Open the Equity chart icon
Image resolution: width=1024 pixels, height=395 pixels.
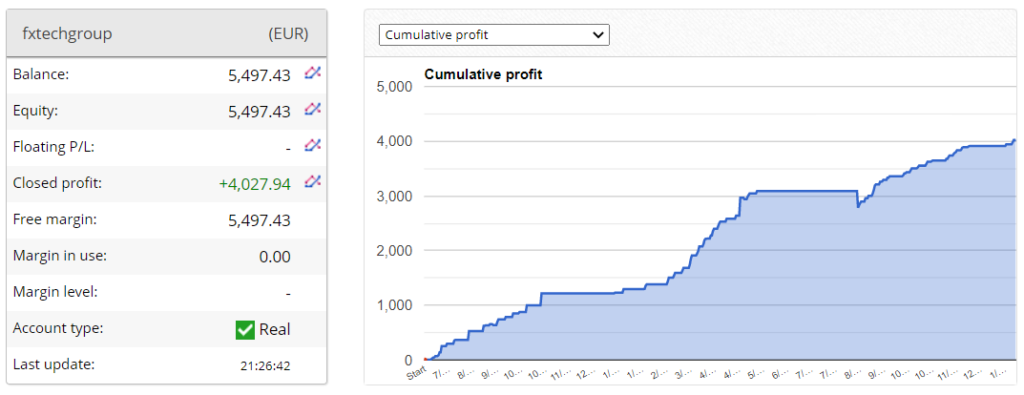tap(313, 109)
